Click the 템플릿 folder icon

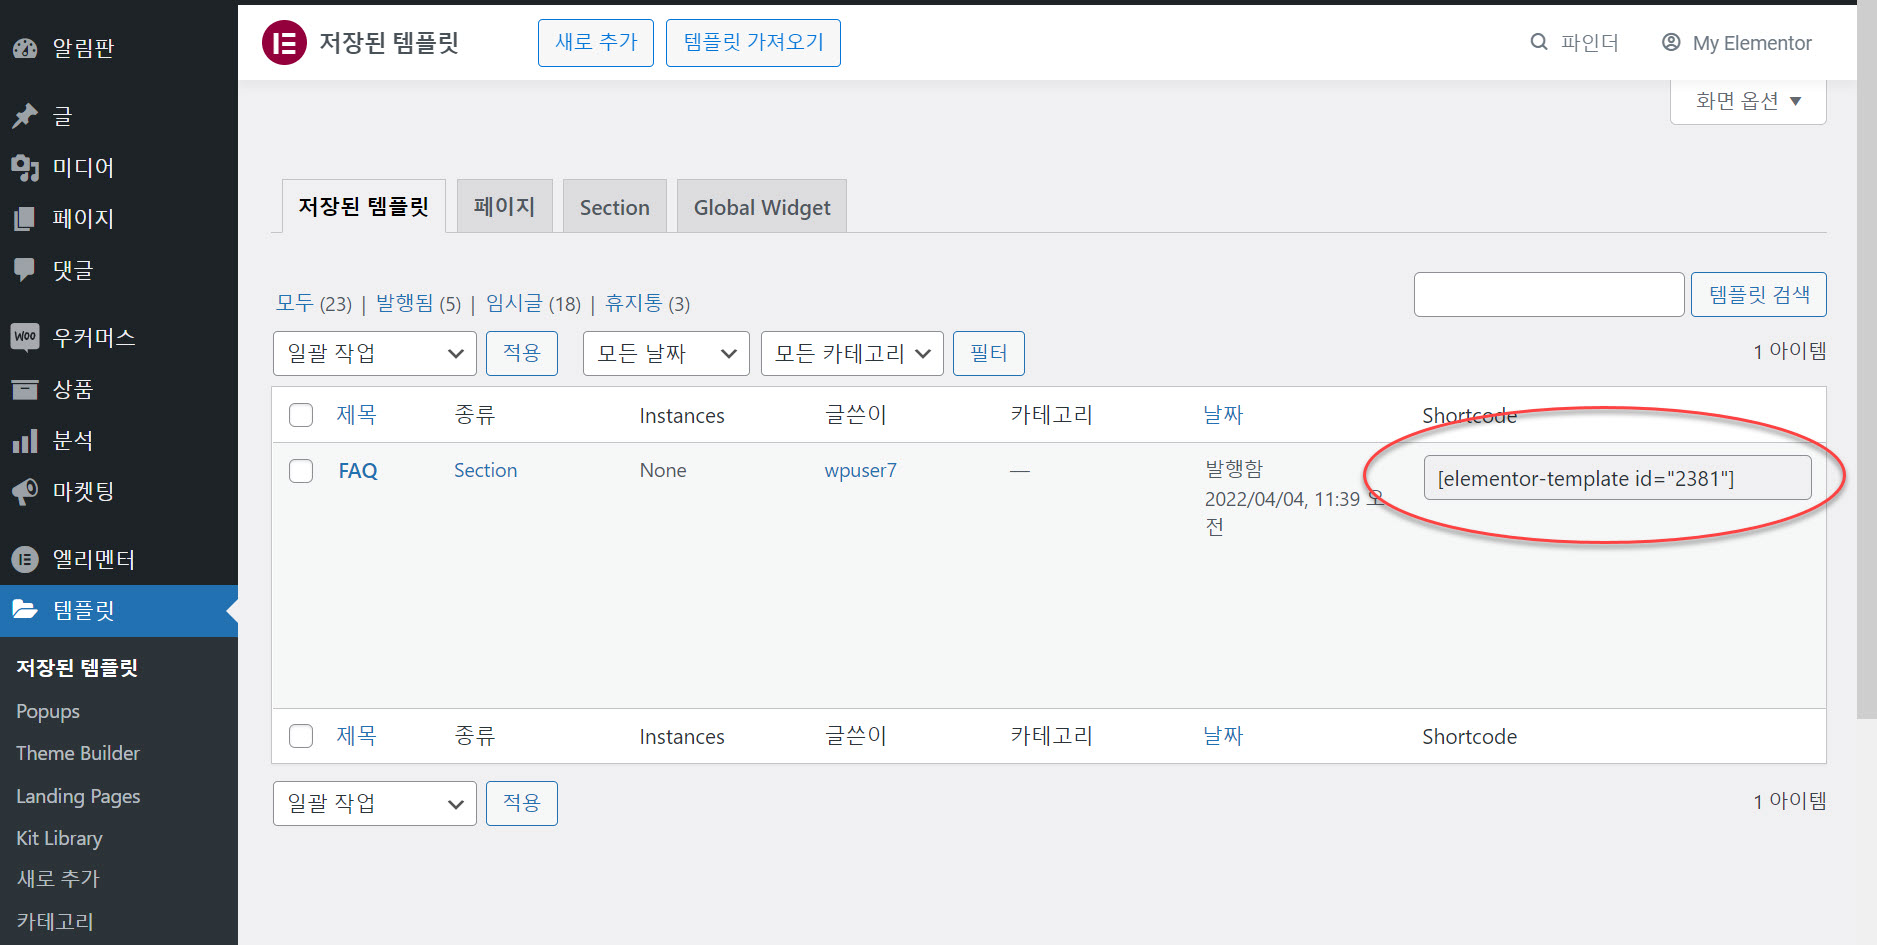point(25,610)
